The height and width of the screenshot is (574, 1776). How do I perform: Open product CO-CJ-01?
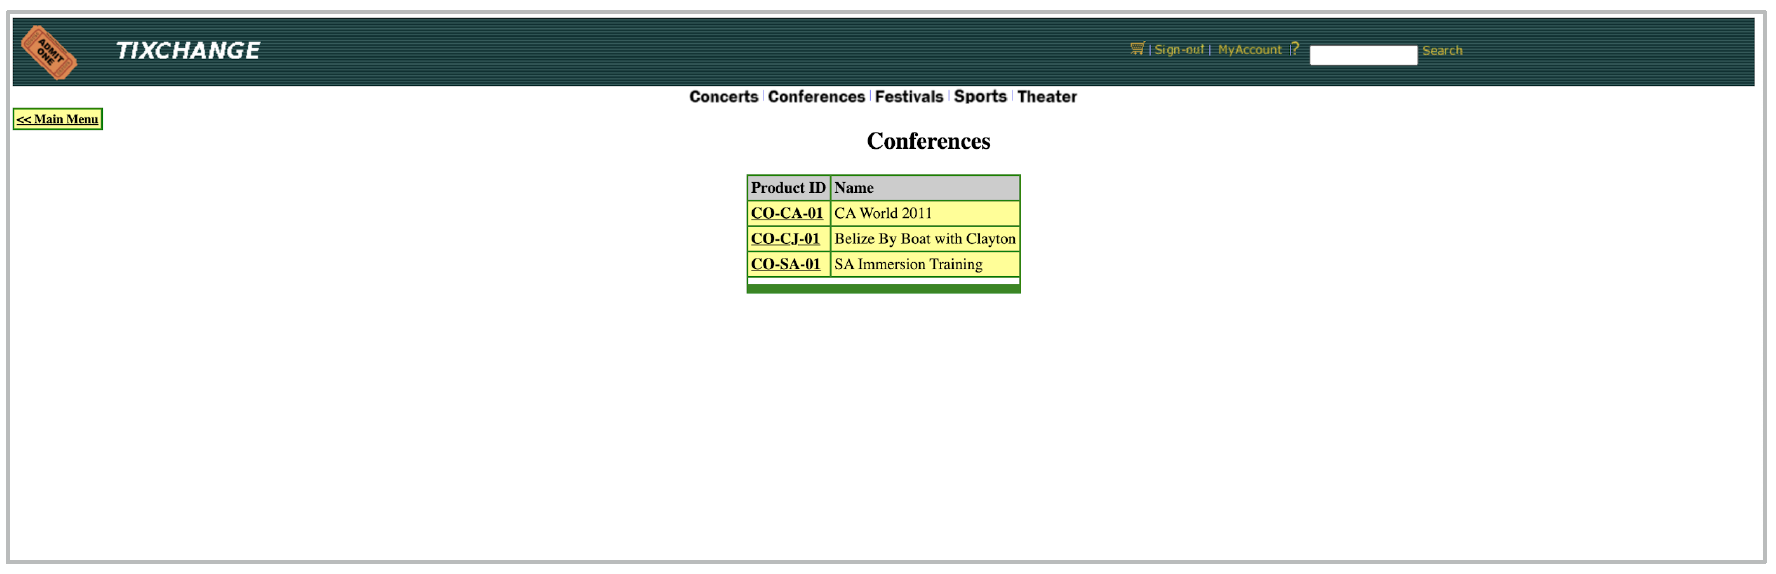[785, 239]
